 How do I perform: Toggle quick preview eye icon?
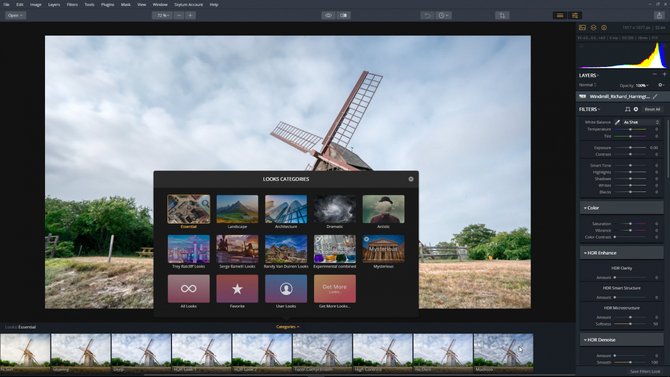click(x=328, y=15)
